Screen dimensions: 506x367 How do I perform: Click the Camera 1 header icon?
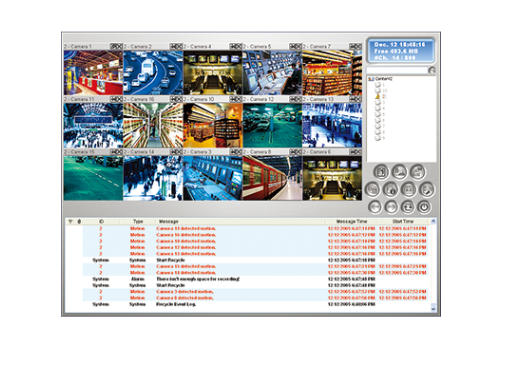[x=116, y=46]
